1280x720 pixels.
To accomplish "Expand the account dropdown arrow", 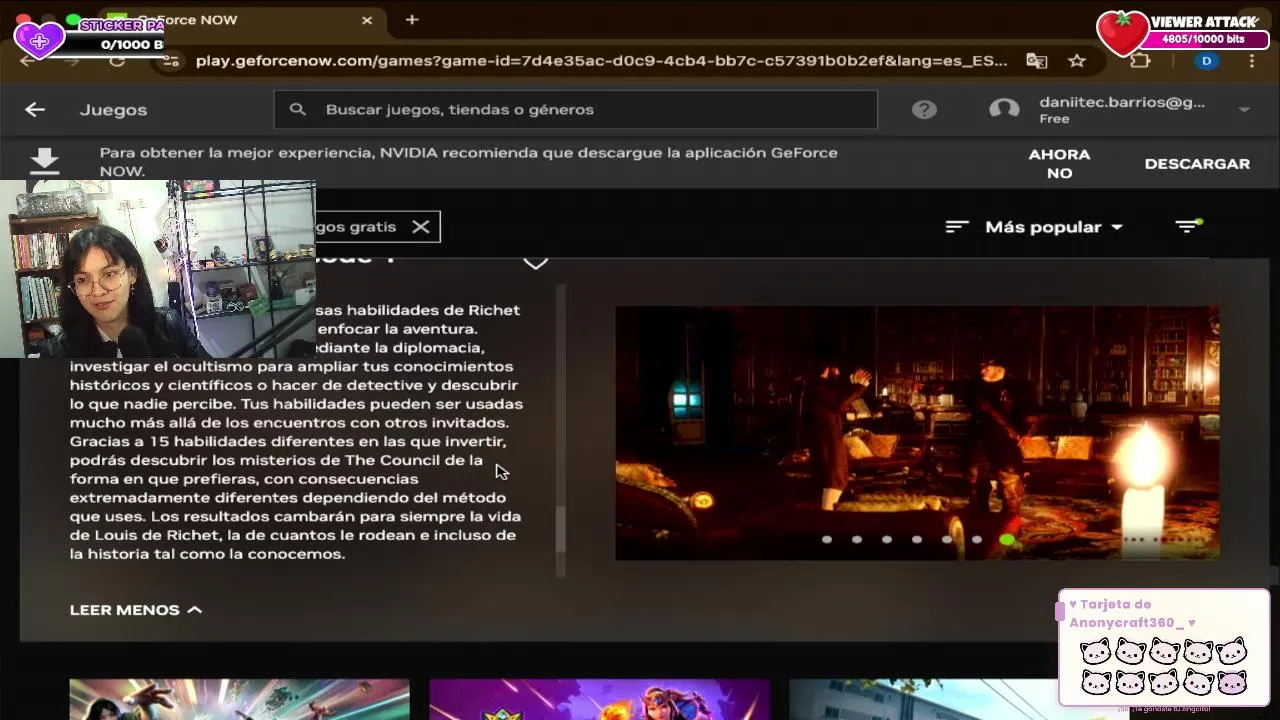I will click(1244, 110).
